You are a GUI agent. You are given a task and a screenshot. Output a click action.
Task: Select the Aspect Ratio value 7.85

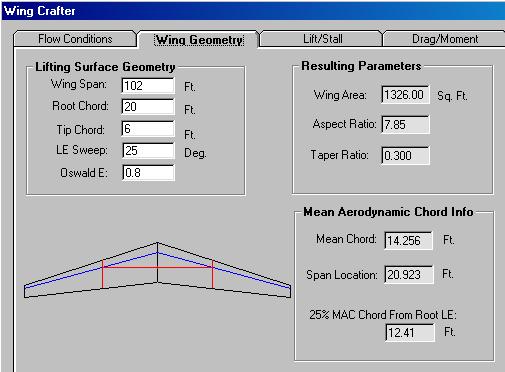tap(405, 125)
